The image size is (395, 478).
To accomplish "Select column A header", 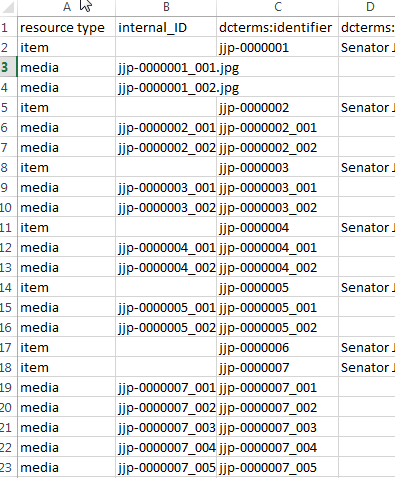I will [x=67, y=7].
